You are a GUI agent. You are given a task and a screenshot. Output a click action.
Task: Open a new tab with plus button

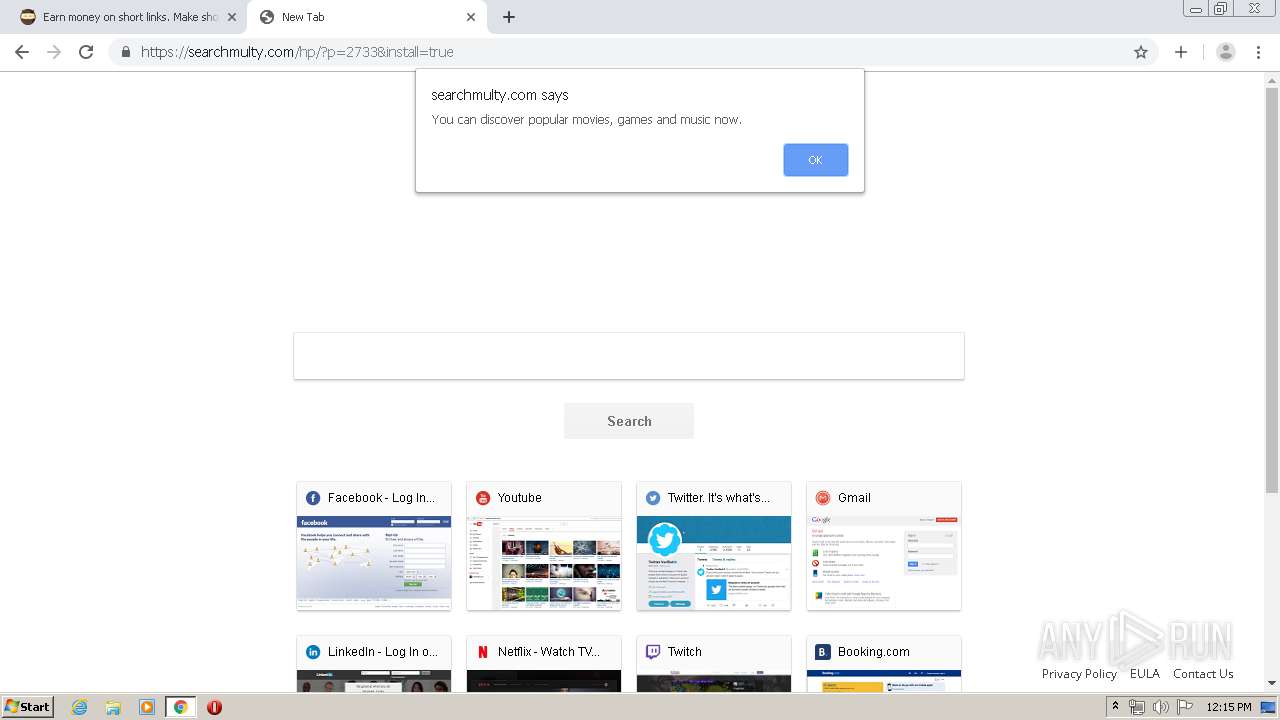pos(509,17)
